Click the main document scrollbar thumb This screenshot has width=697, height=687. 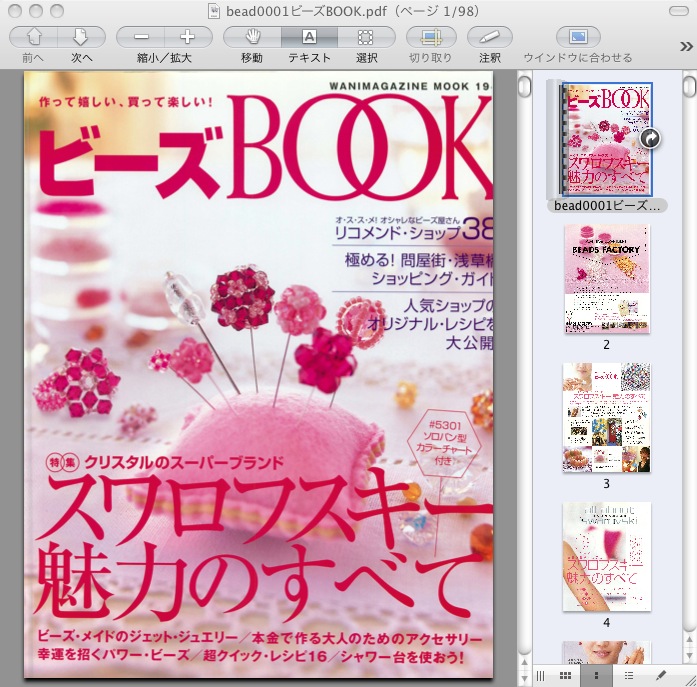coord(525,87)
